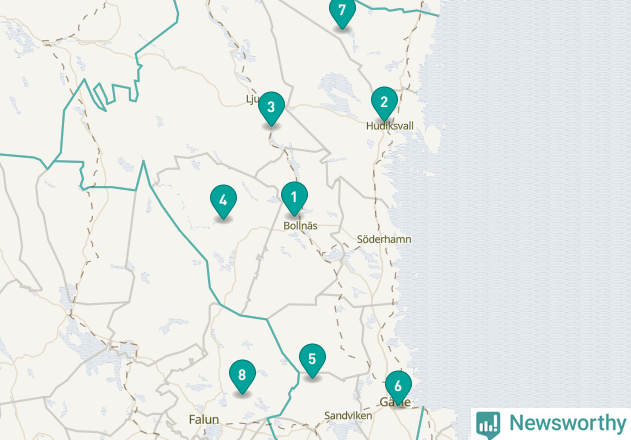Click the Sandviken city label
Screen dimensions: 631x440
(348, 415)
